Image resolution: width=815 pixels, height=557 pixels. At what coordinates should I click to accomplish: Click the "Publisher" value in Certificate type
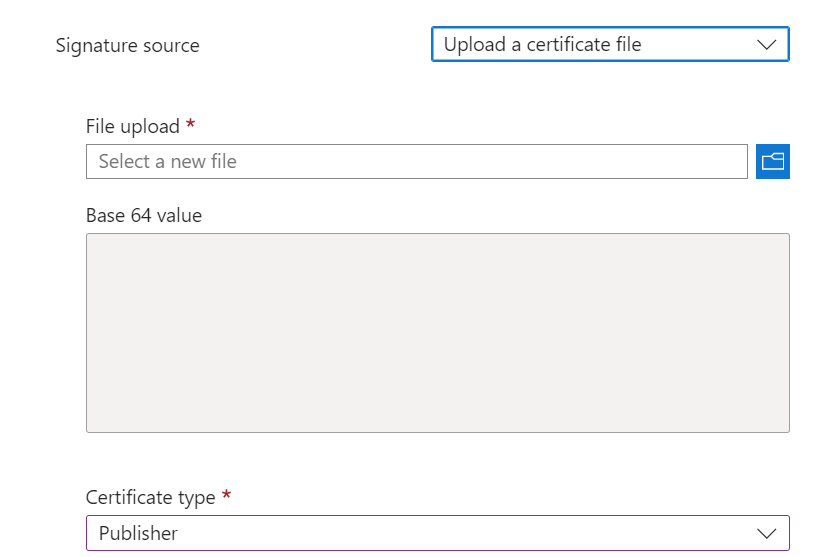coord(138,533)
